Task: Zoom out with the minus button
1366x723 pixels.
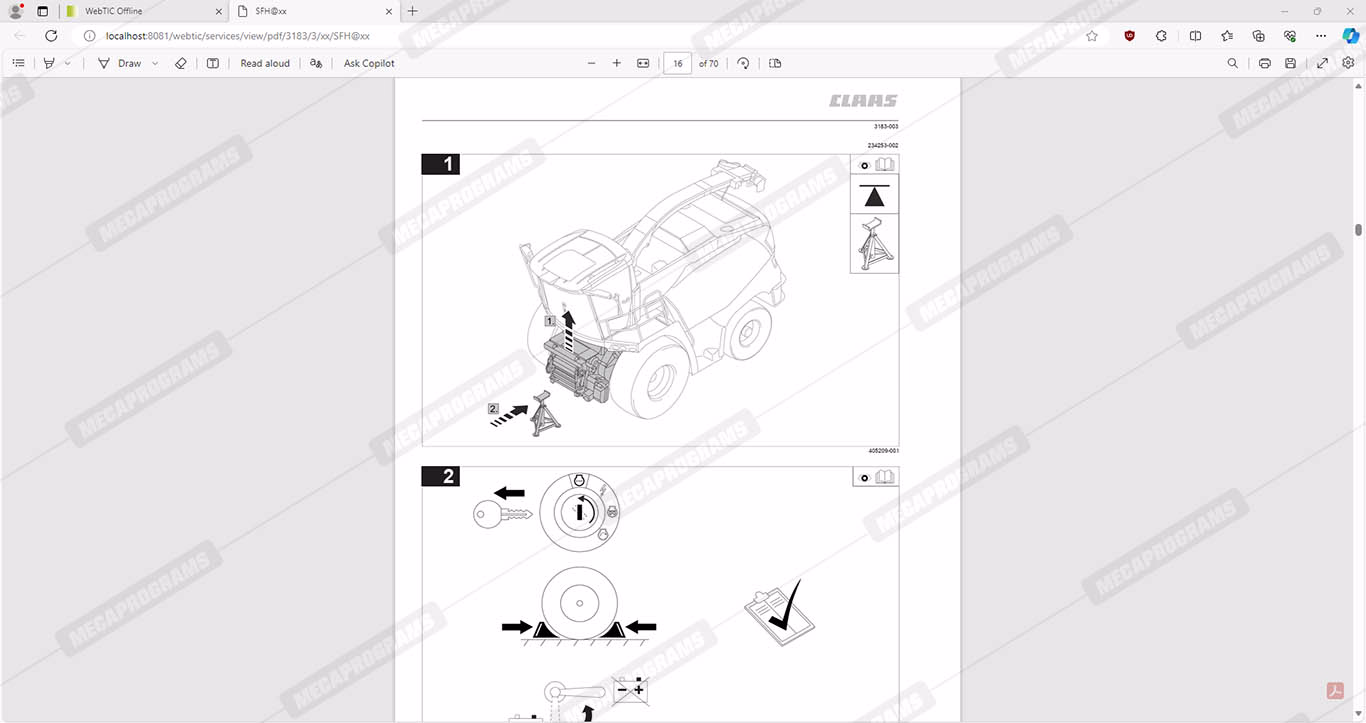Action: point(591,63)
